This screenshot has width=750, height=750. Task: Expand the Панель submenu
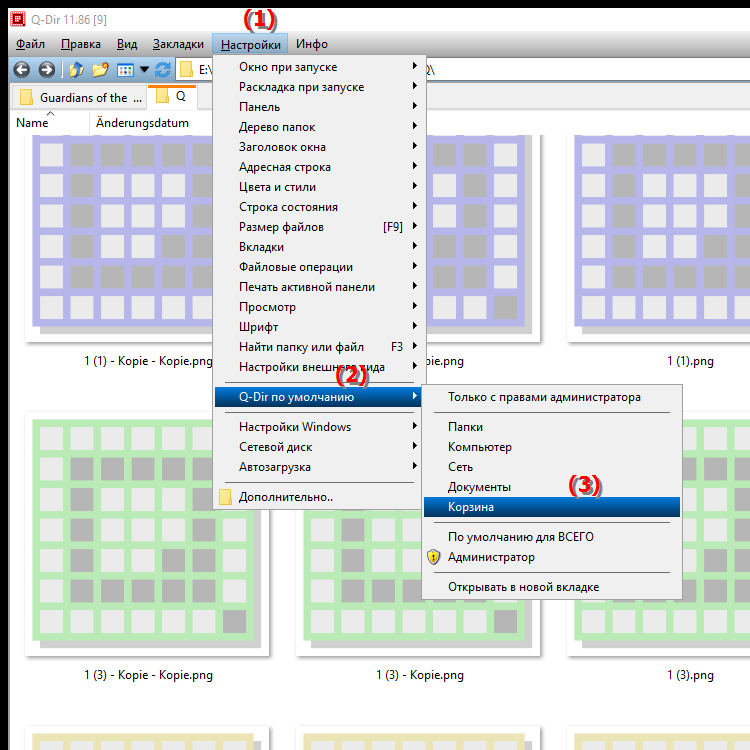(318, 107)
